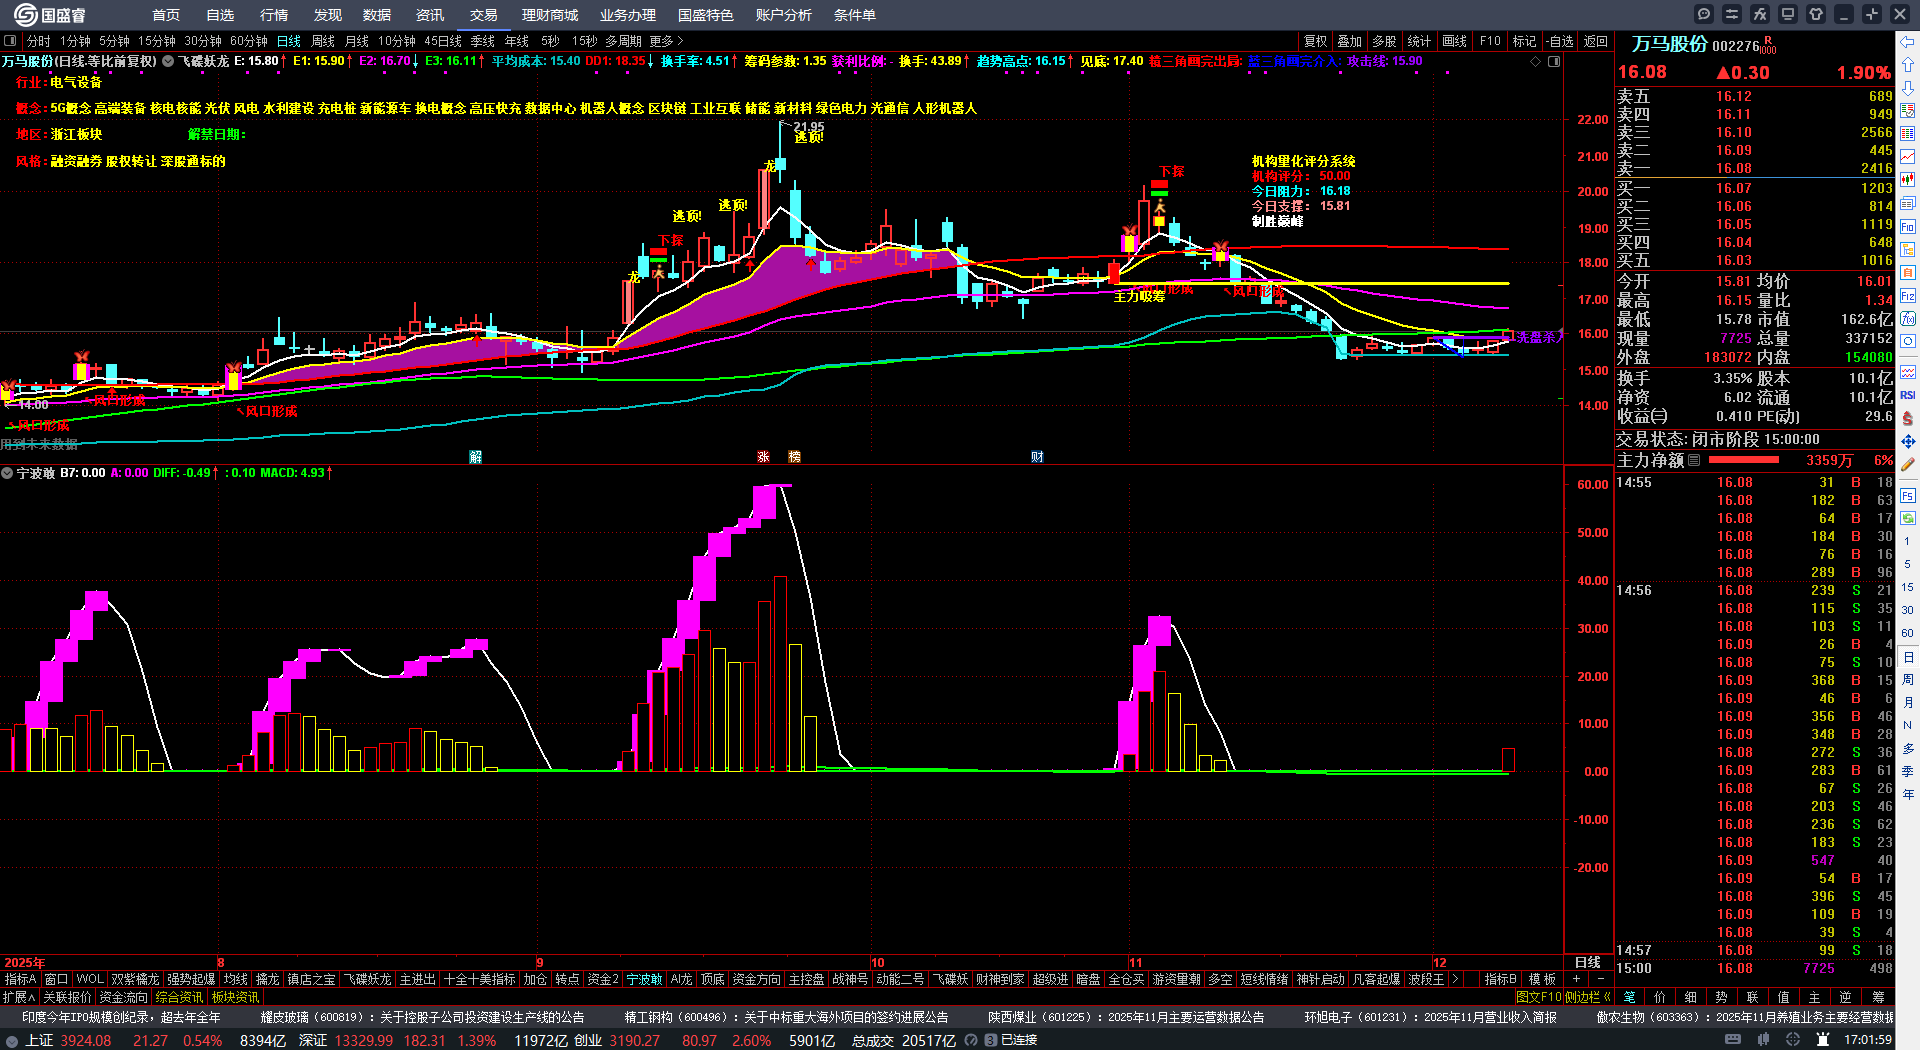This screenshot has width=1920, height=1050.
Task: Click the Guosheng Rui logo icon
Action: coord(25,14)
